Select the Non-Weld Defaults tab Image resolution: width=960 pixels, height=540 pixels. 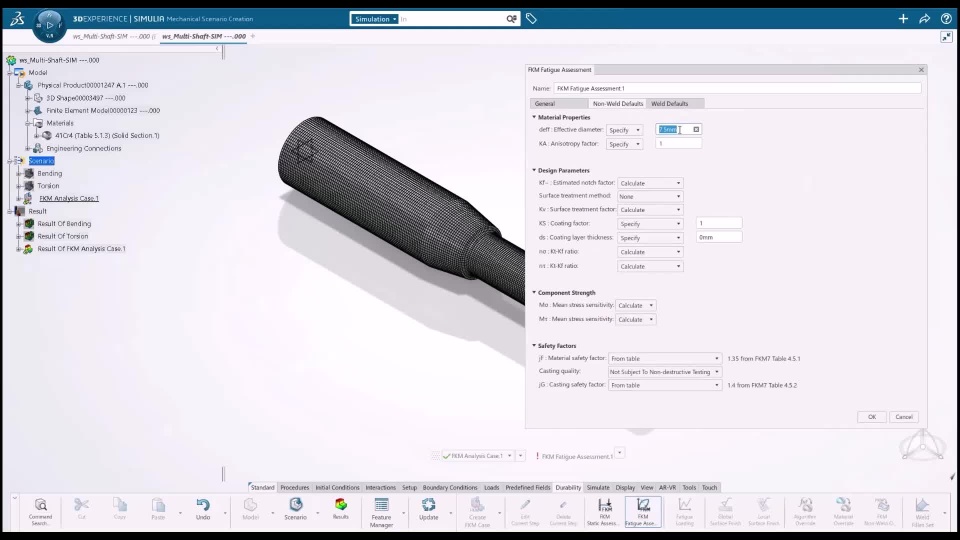pyautogui.click(x=618, y=103)
